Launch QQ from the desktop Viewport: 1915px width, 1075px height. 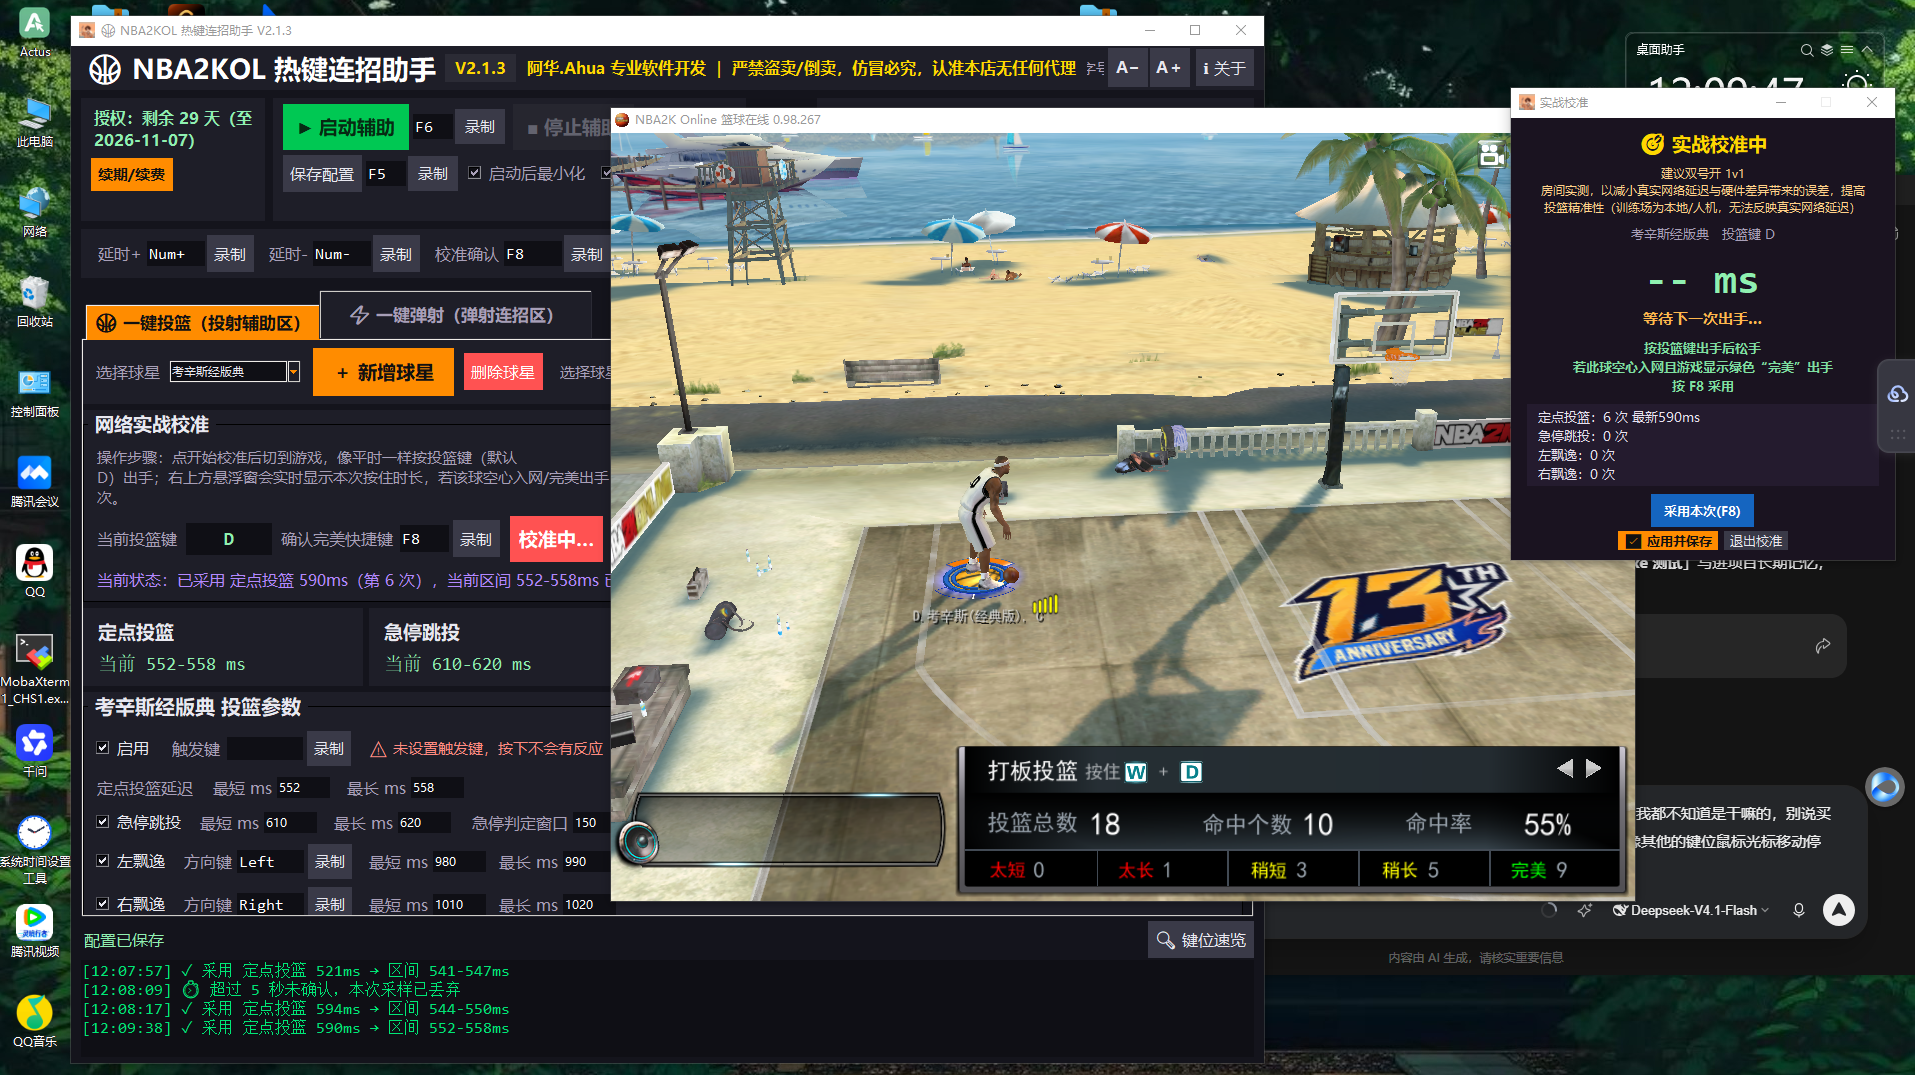pos(34,571)
